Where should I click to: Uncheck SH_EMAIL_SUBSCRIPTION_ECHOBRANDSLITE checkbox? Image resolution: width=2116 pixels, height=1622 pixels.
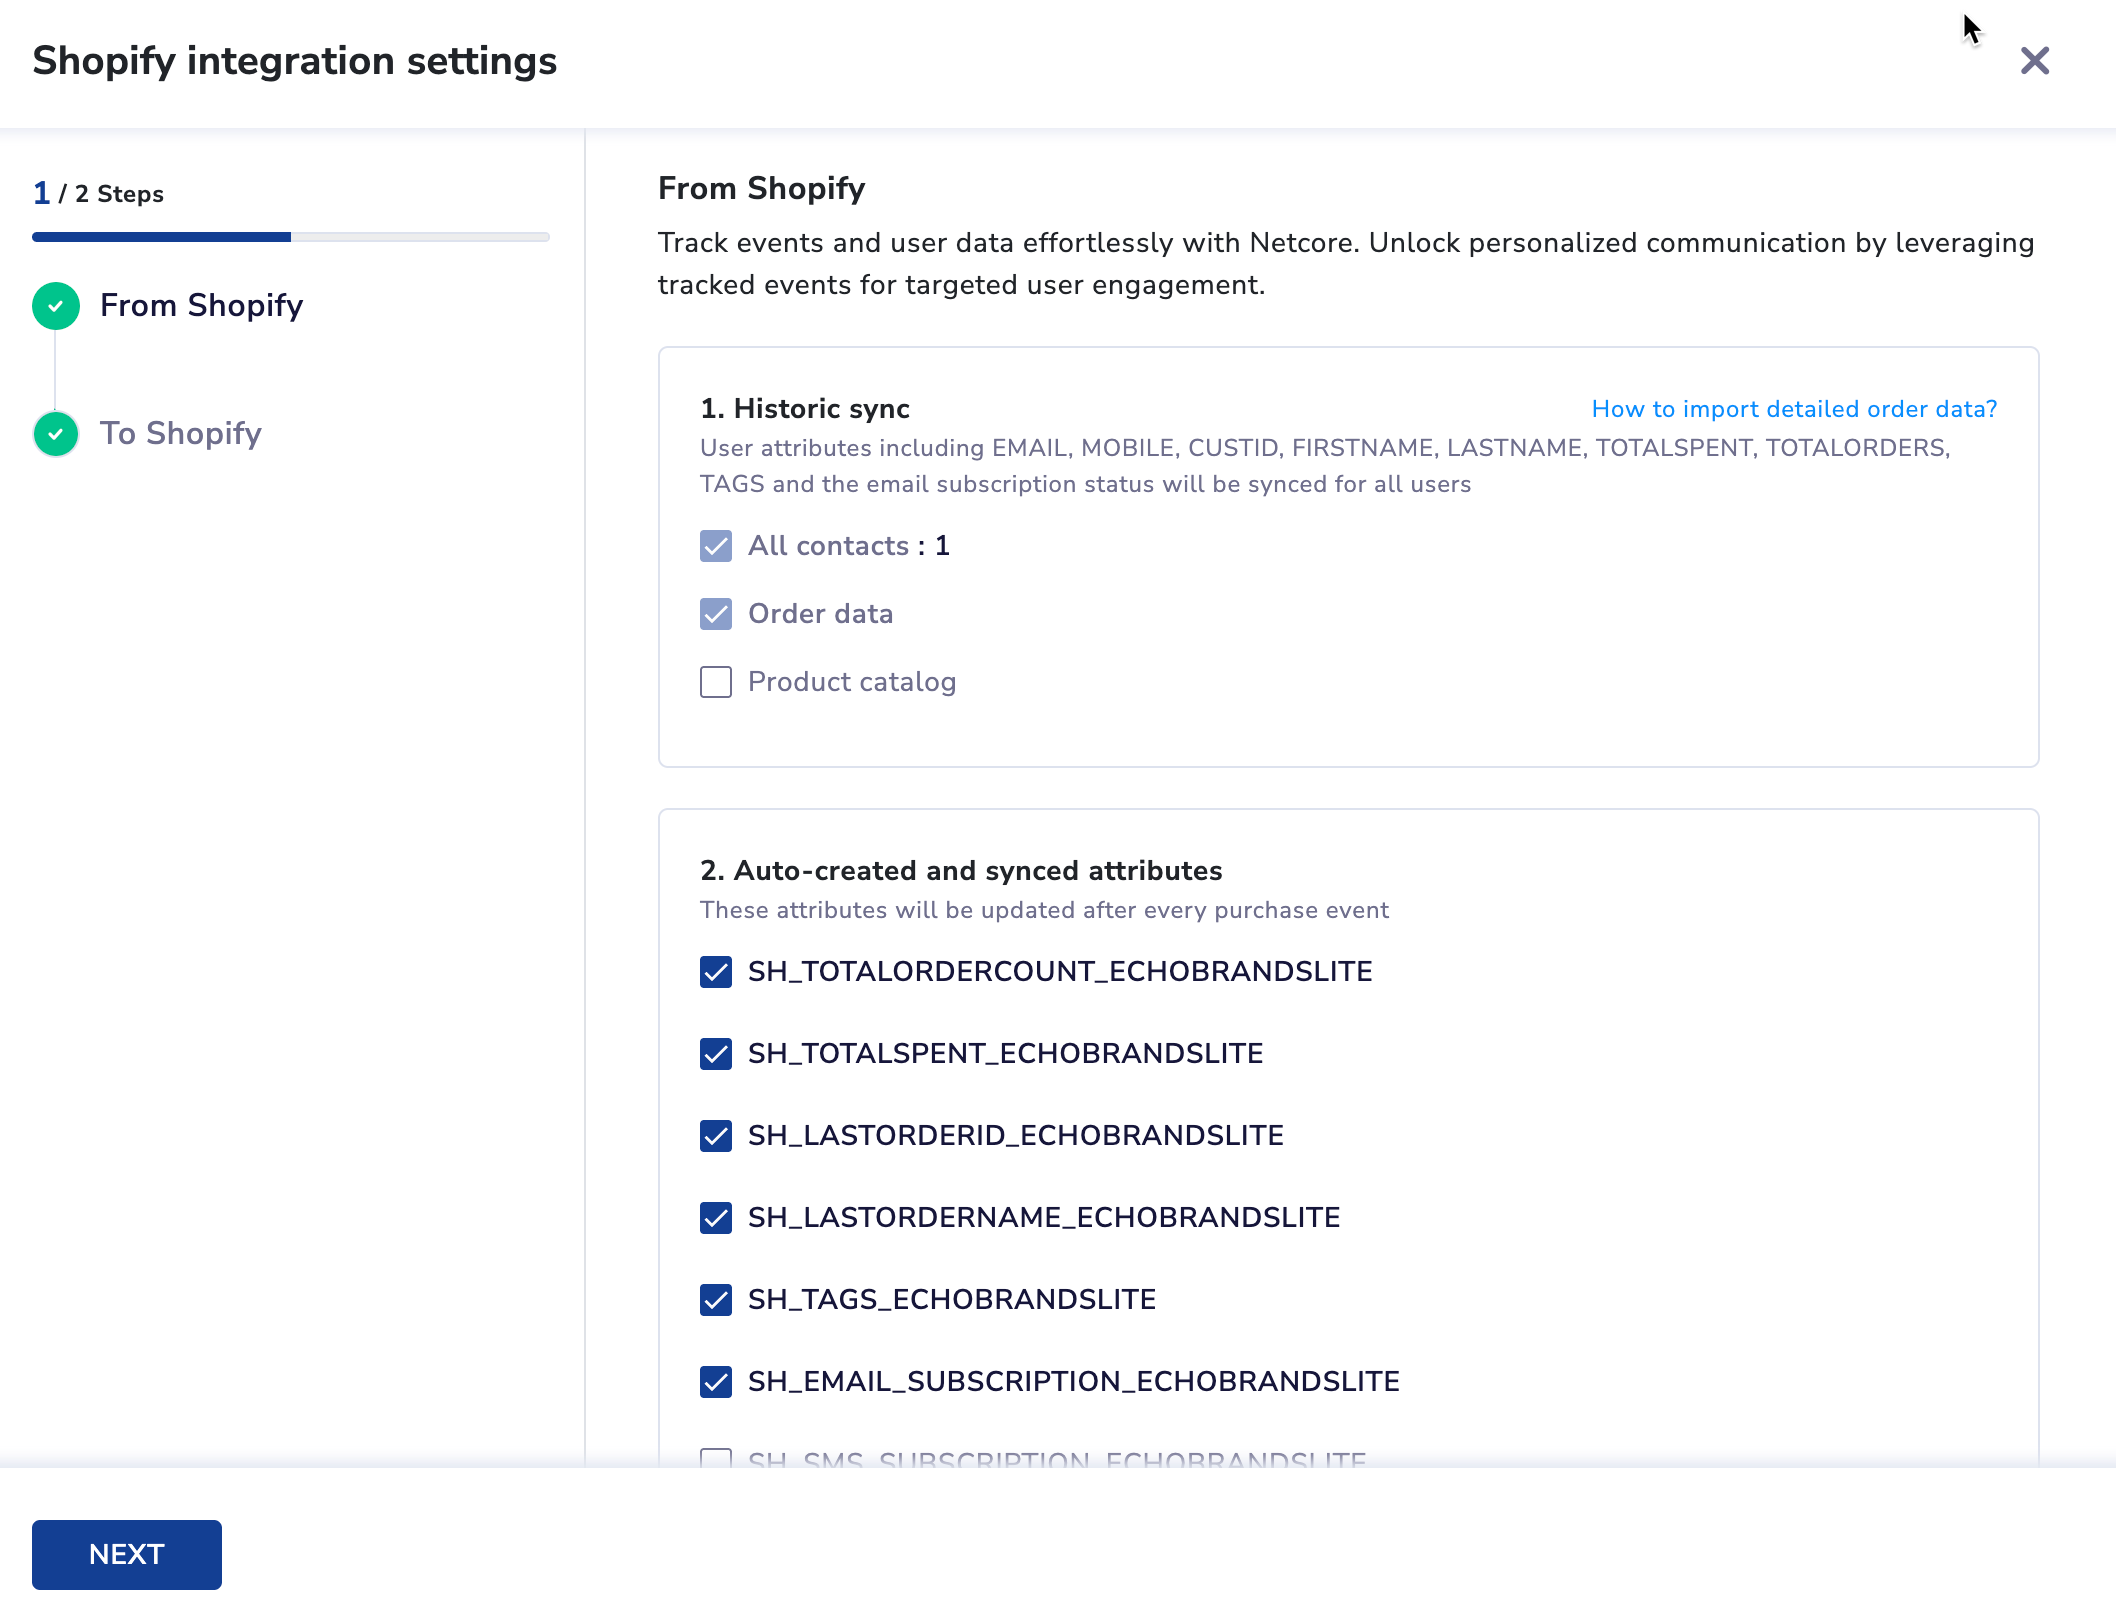[x=716, y=1382]
